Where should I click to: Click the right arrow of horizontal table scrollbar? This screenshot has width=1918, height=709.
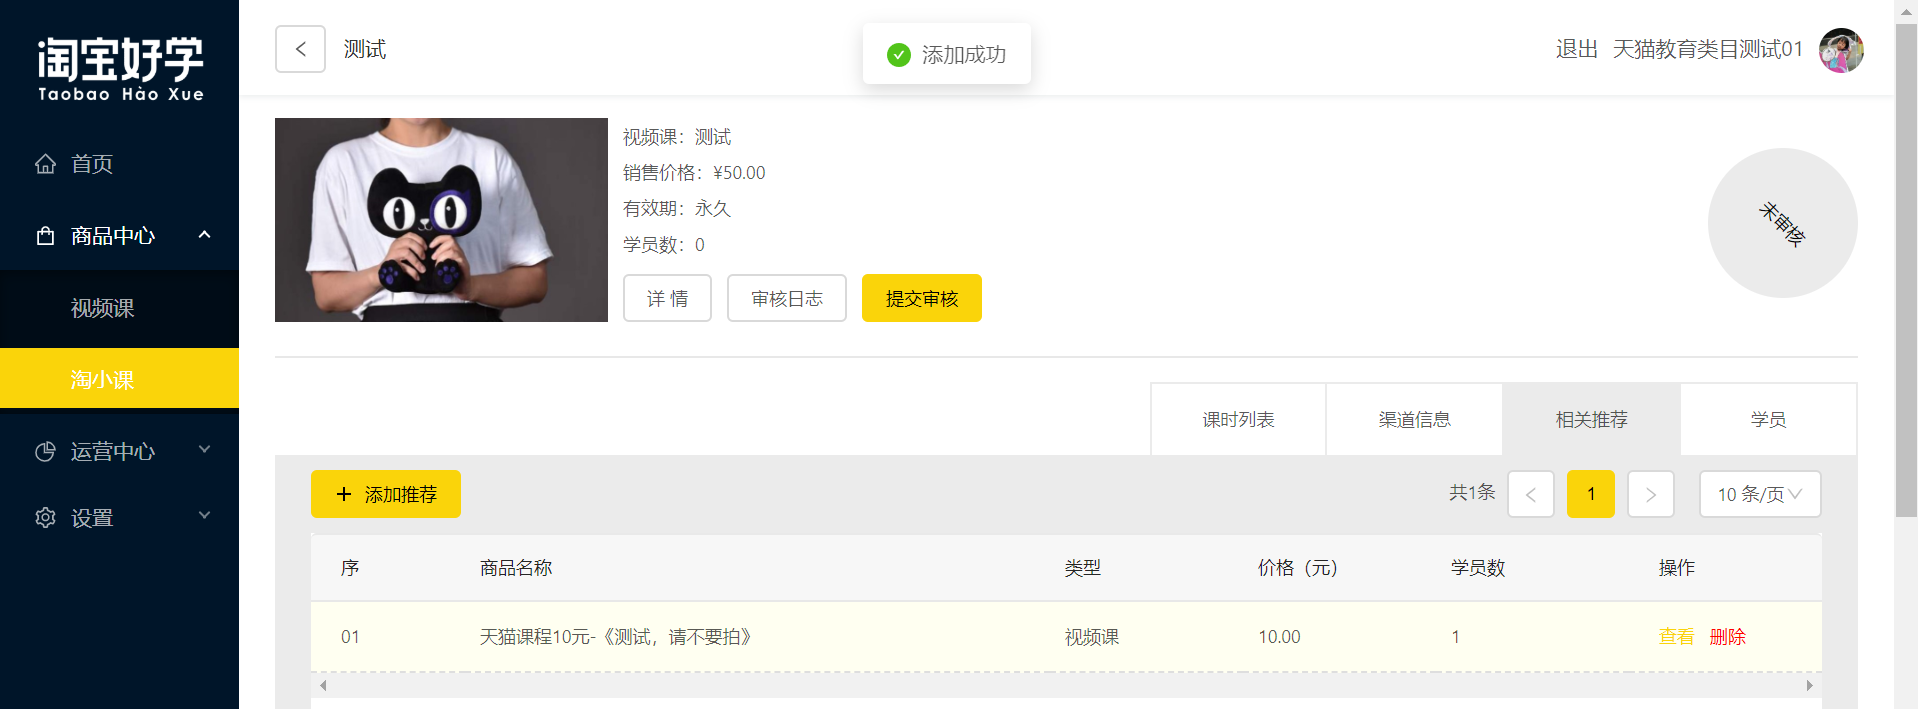point(1809,685)
